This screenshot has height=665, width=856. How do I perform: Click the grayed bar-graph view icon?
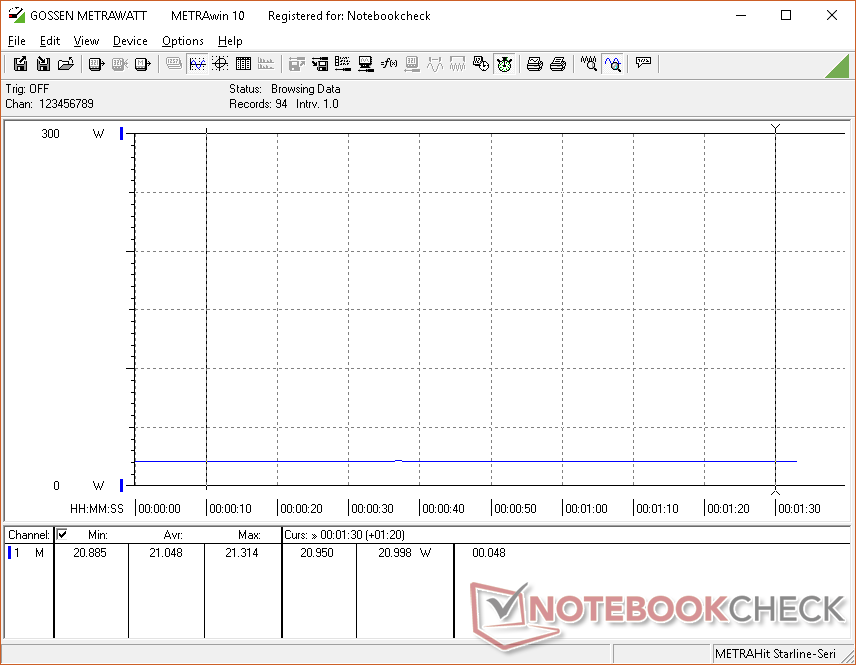[266, 64]
